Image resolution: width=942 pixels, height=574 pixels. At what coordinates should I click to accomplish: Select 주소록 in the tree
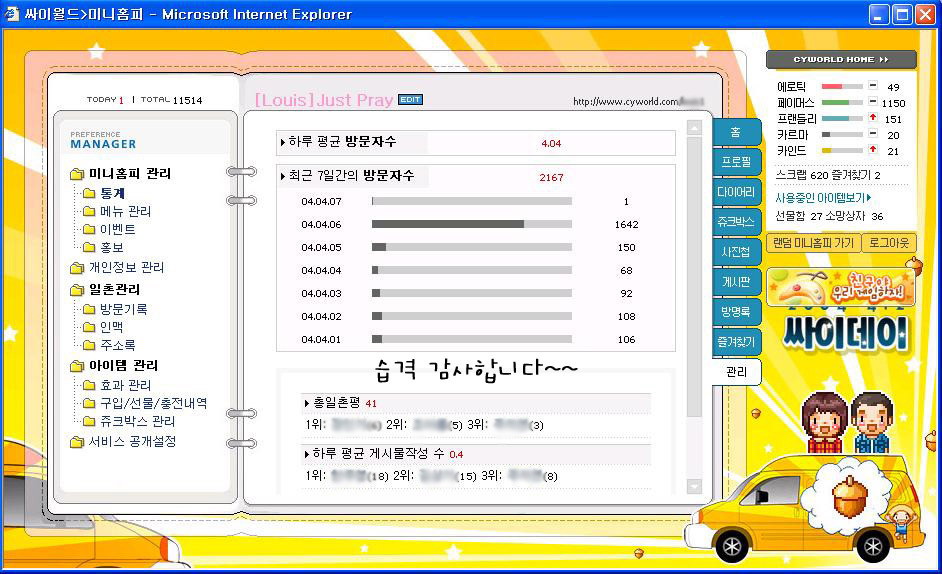click(x=118, y=346)
